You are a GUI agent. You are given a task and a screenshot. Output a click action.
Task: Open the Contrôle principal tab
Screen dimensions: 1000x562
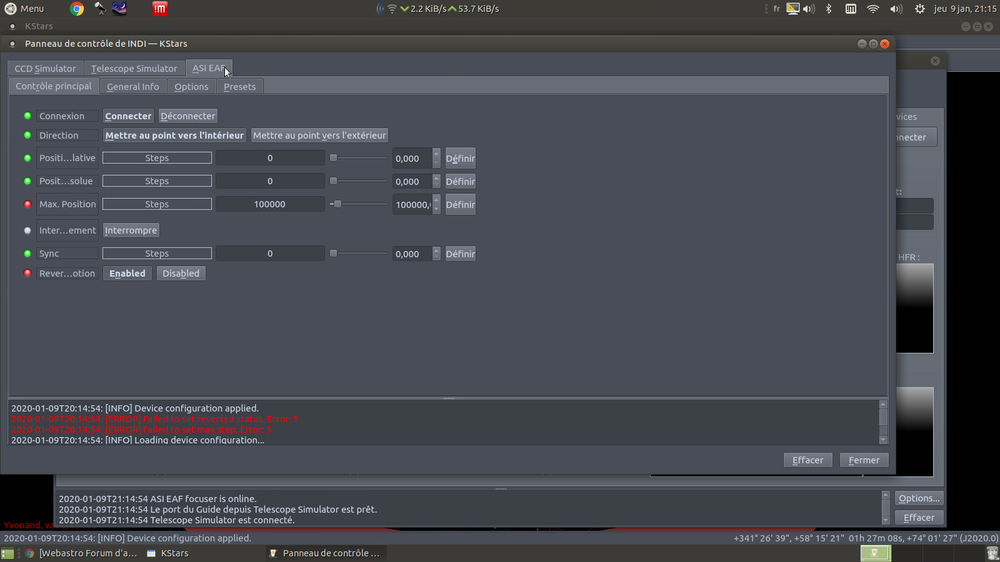point(54,86)
